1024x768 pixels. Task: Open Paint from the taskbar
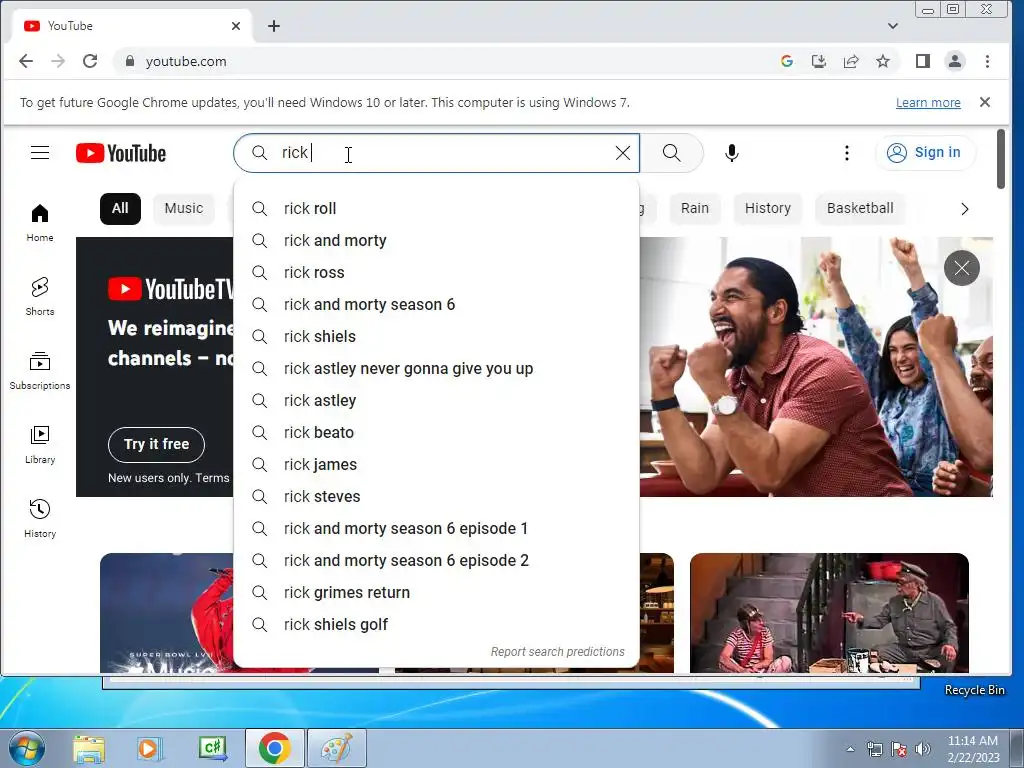point(337,748)
